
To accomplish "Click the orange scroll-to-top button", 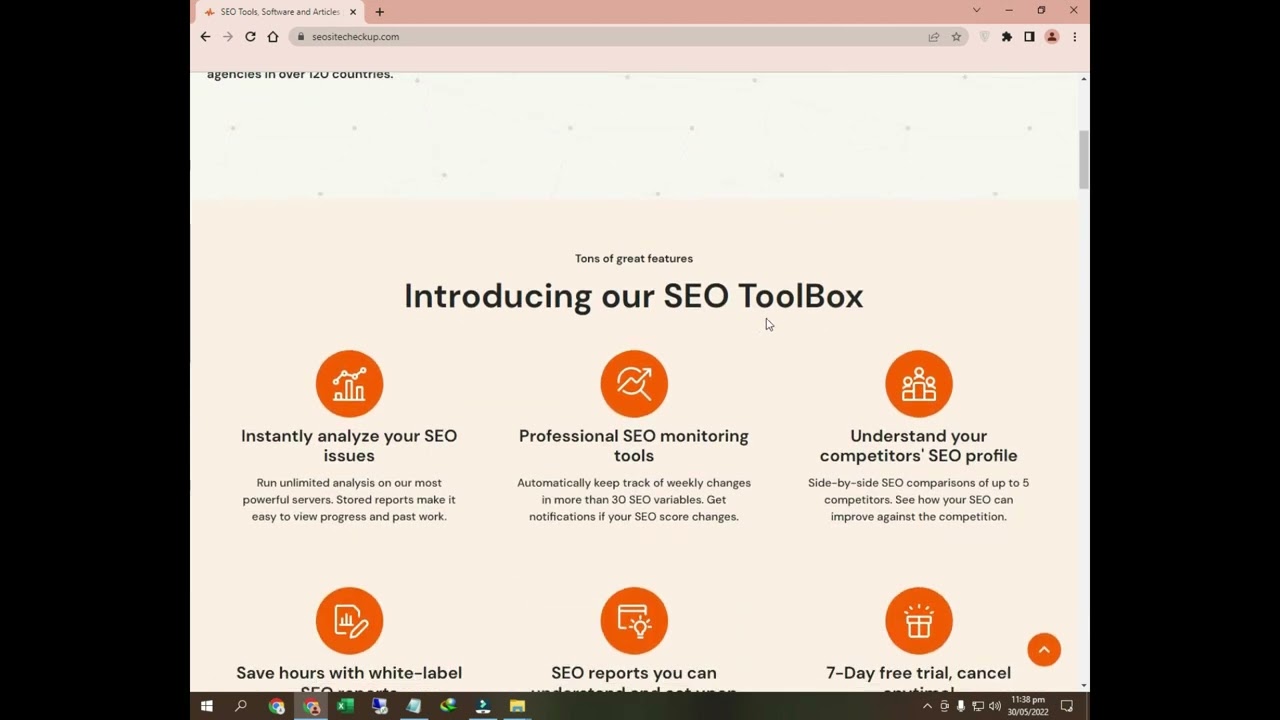I will (x=1044, y=650).
